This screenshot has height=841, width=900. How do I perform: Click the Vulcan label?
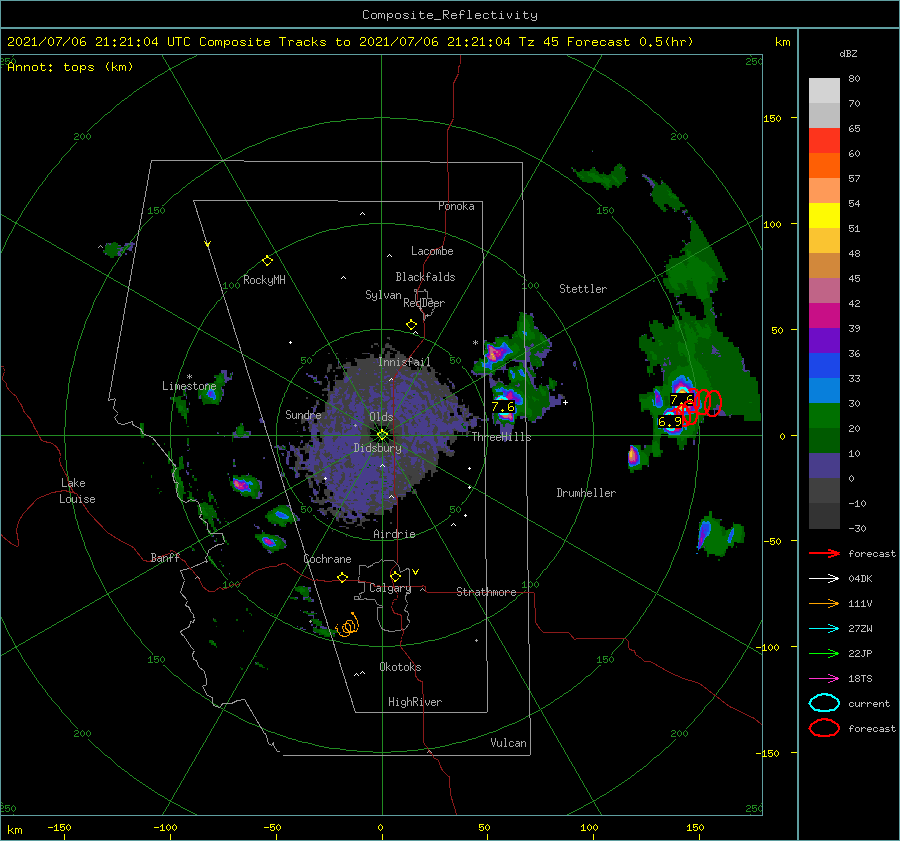point(508,743)
